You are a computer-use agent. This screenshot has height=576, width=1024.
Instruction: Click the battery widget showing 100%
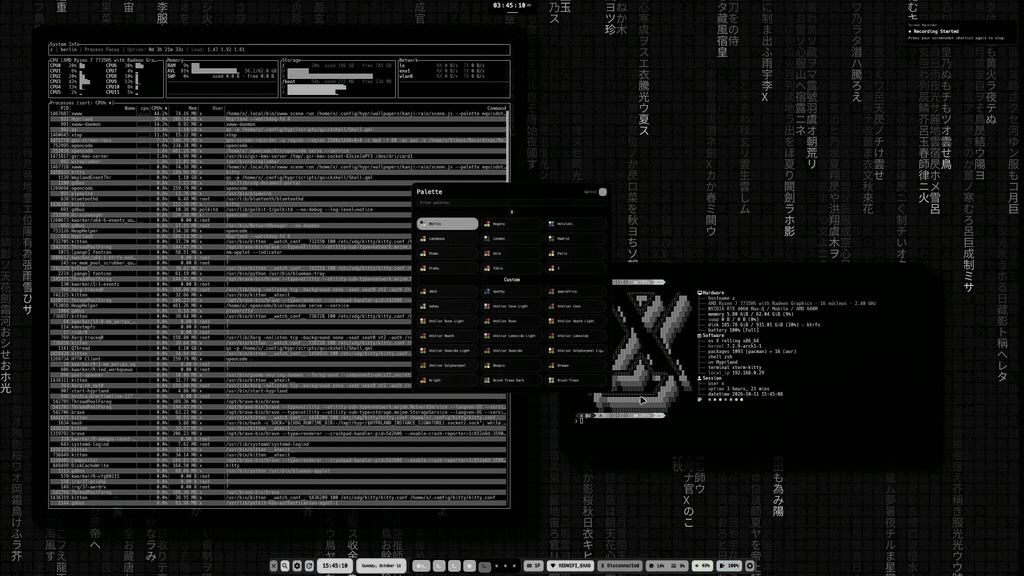[x=729, y=566]
